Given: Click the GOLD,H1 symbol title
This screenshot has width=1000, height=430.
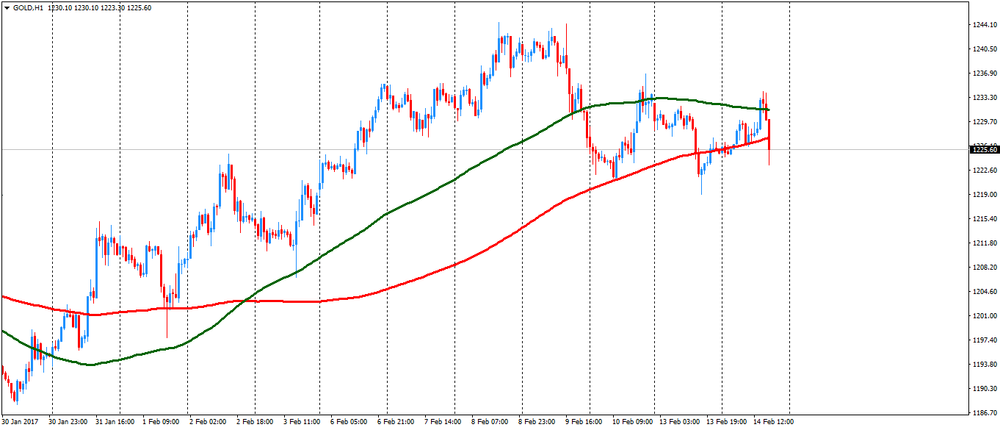Looking at the screenshot, I should 28,7.
